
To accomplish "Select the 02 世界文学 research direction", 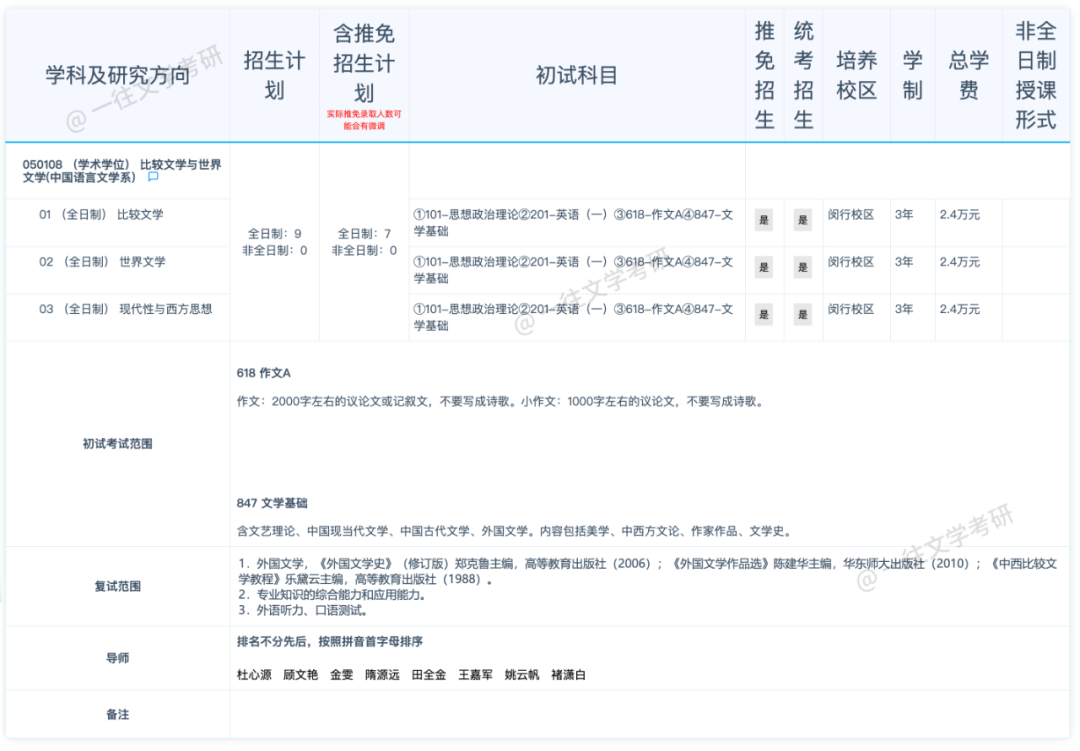I will coord(102,262).
